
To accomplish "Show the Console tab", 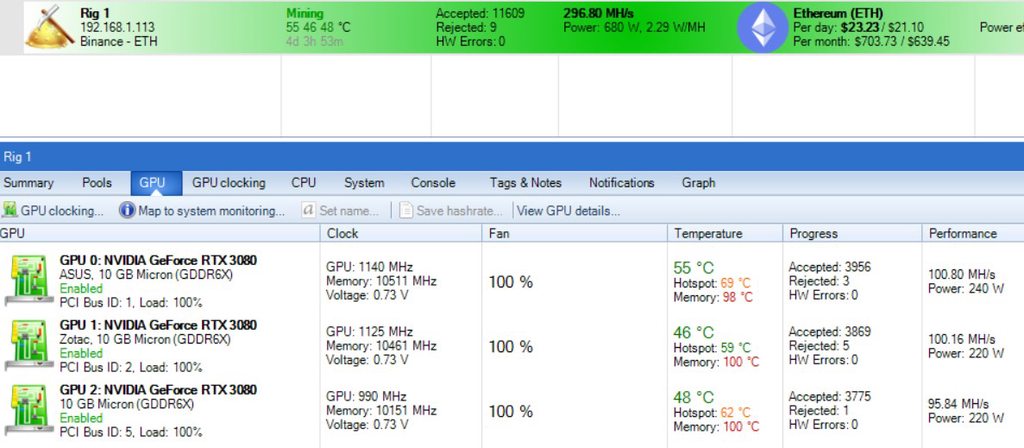I will coord(433,183).
